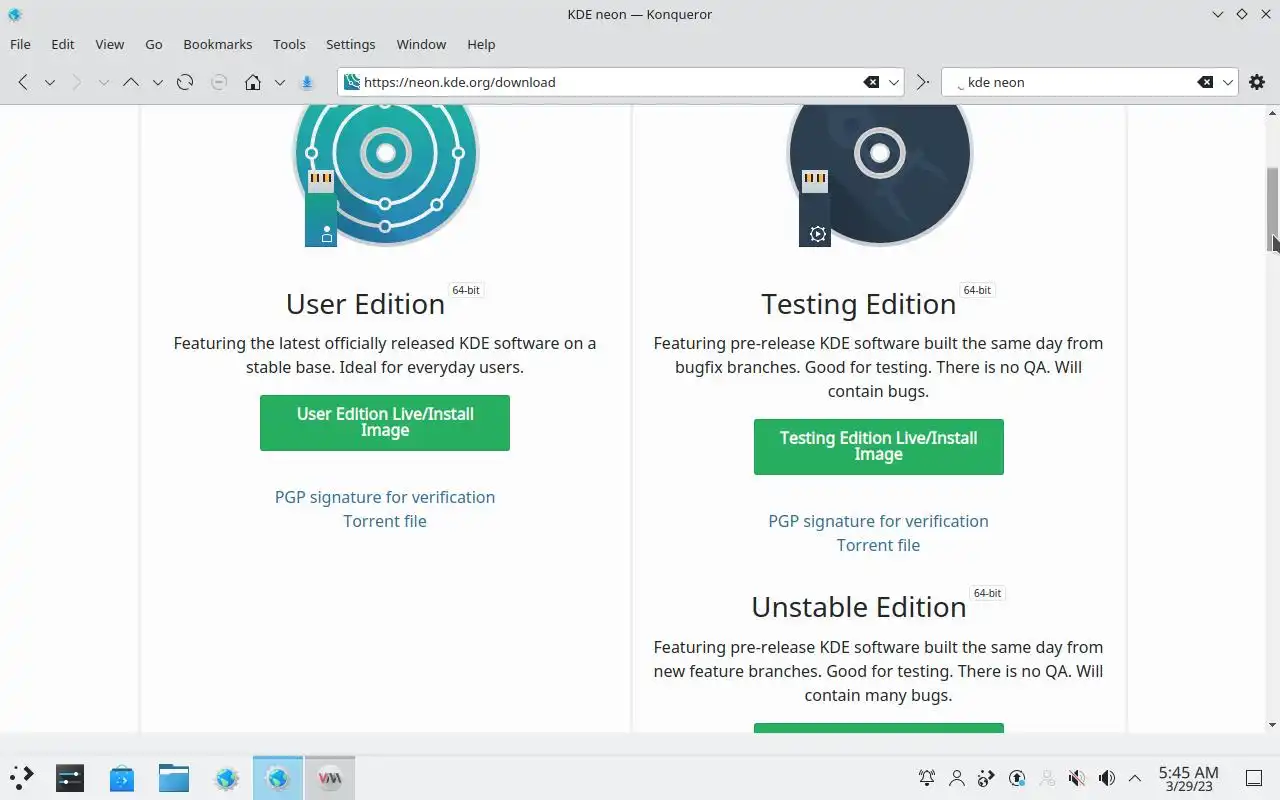
Task: Open User Edition PGP signature link
Action: click(385, 497)
